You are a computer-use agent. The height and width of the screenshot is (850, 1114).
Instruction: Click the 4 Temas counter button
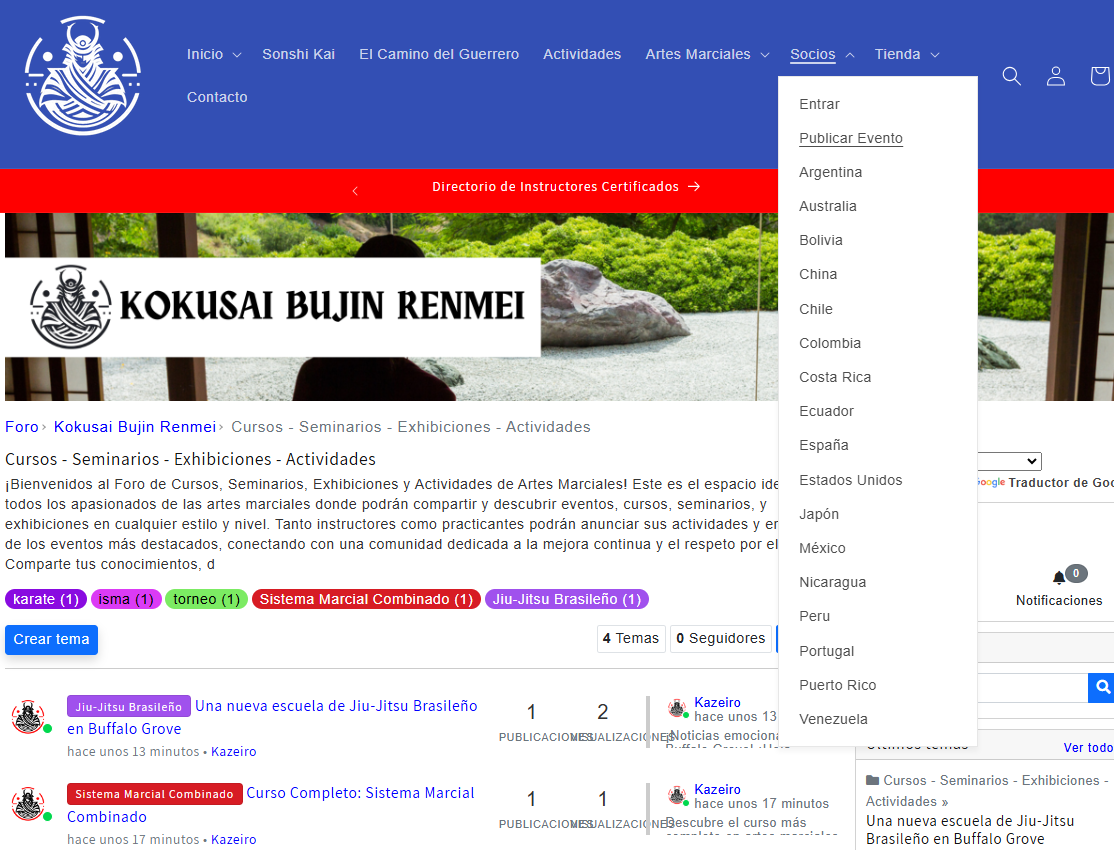click(631, 638)
